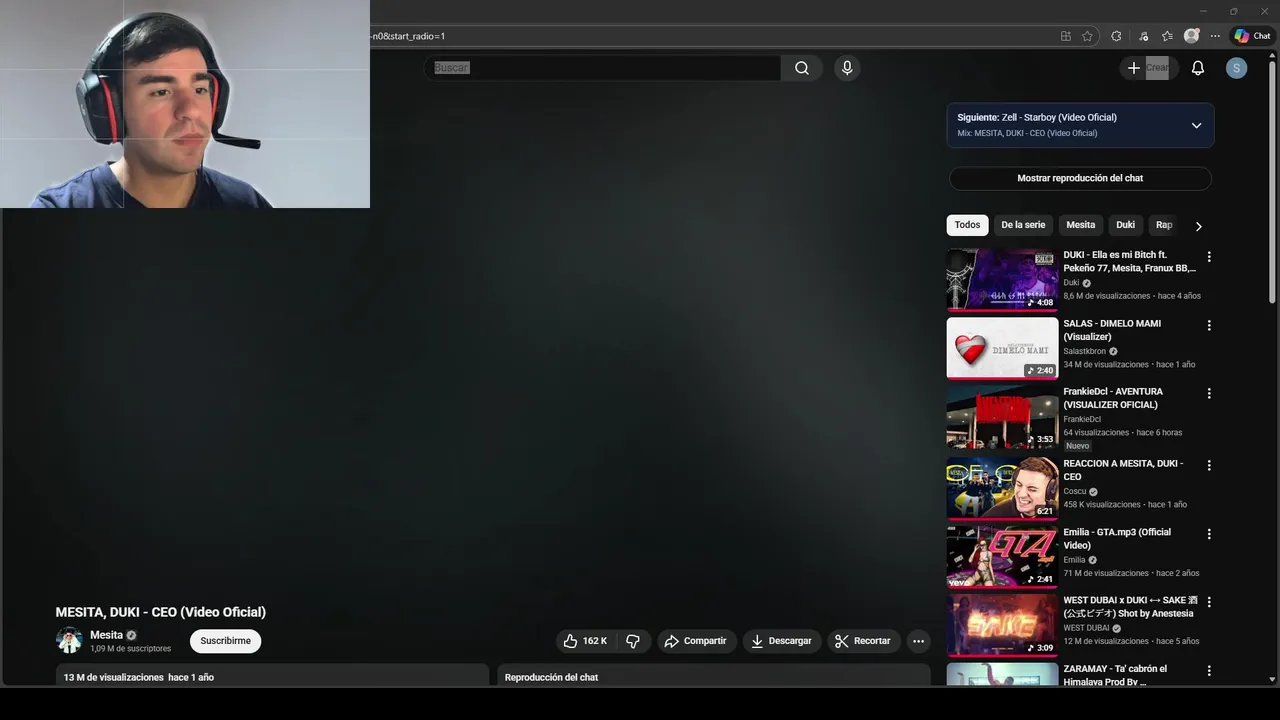Open the Mesita channel avatar

tap(69, 641)
